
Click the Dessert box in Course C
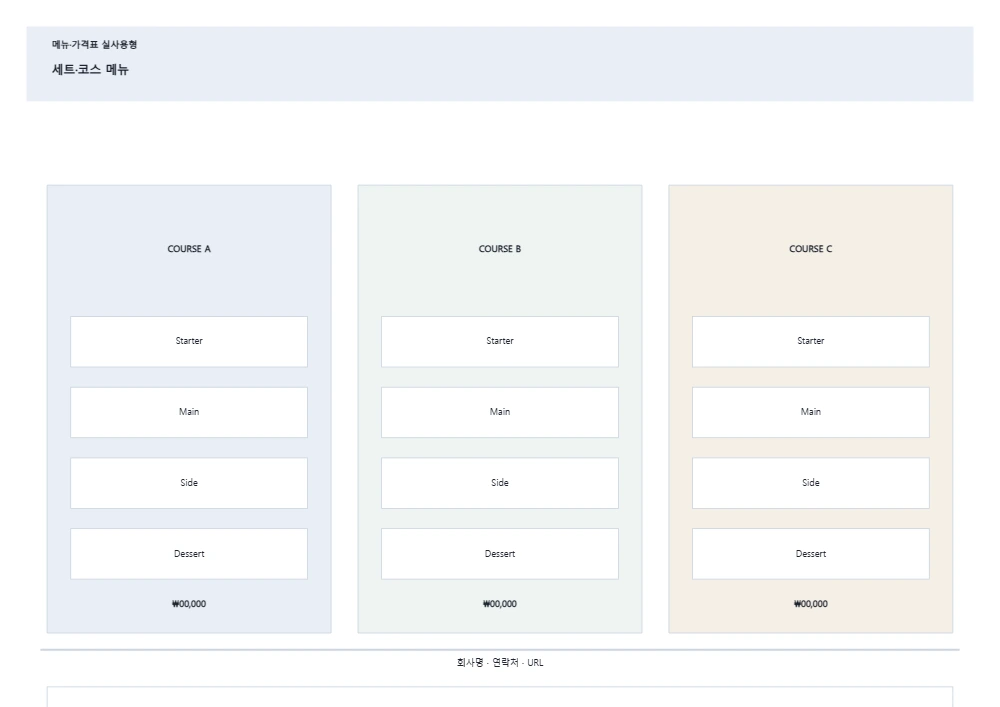[x=811, y=554]
